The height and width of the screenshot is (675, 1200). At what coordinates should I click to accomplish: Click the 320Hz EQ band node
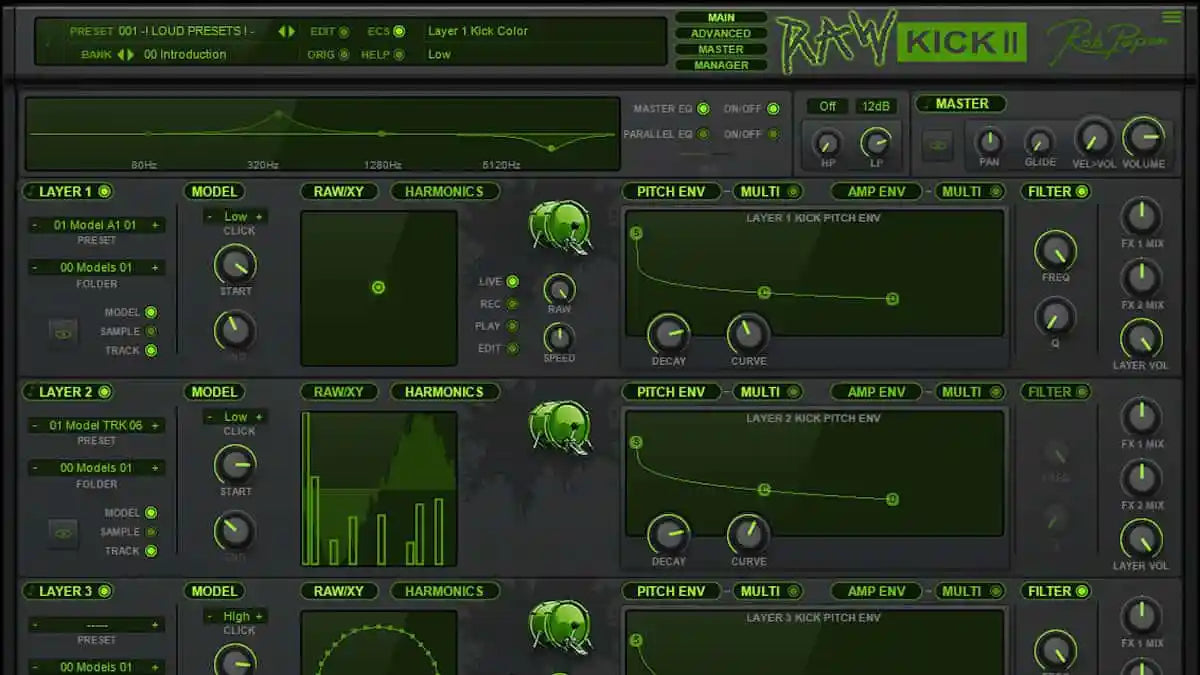point(280,115)
